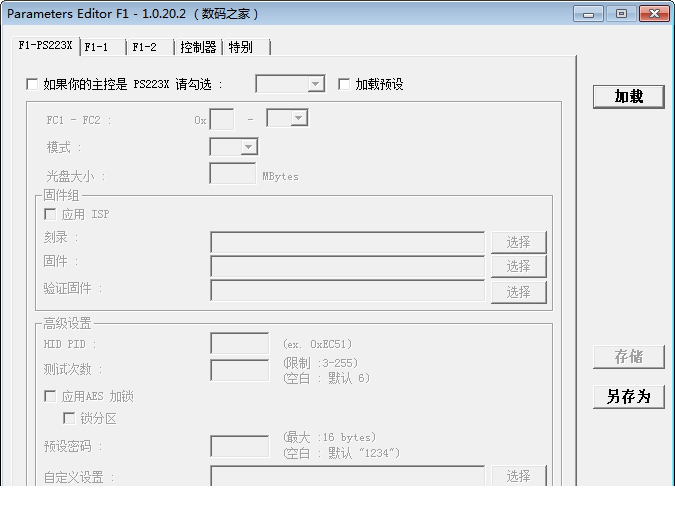Click the 自定义设置 path field
The width and height of the screenshot is (675, 505).
tap(347, 476)
